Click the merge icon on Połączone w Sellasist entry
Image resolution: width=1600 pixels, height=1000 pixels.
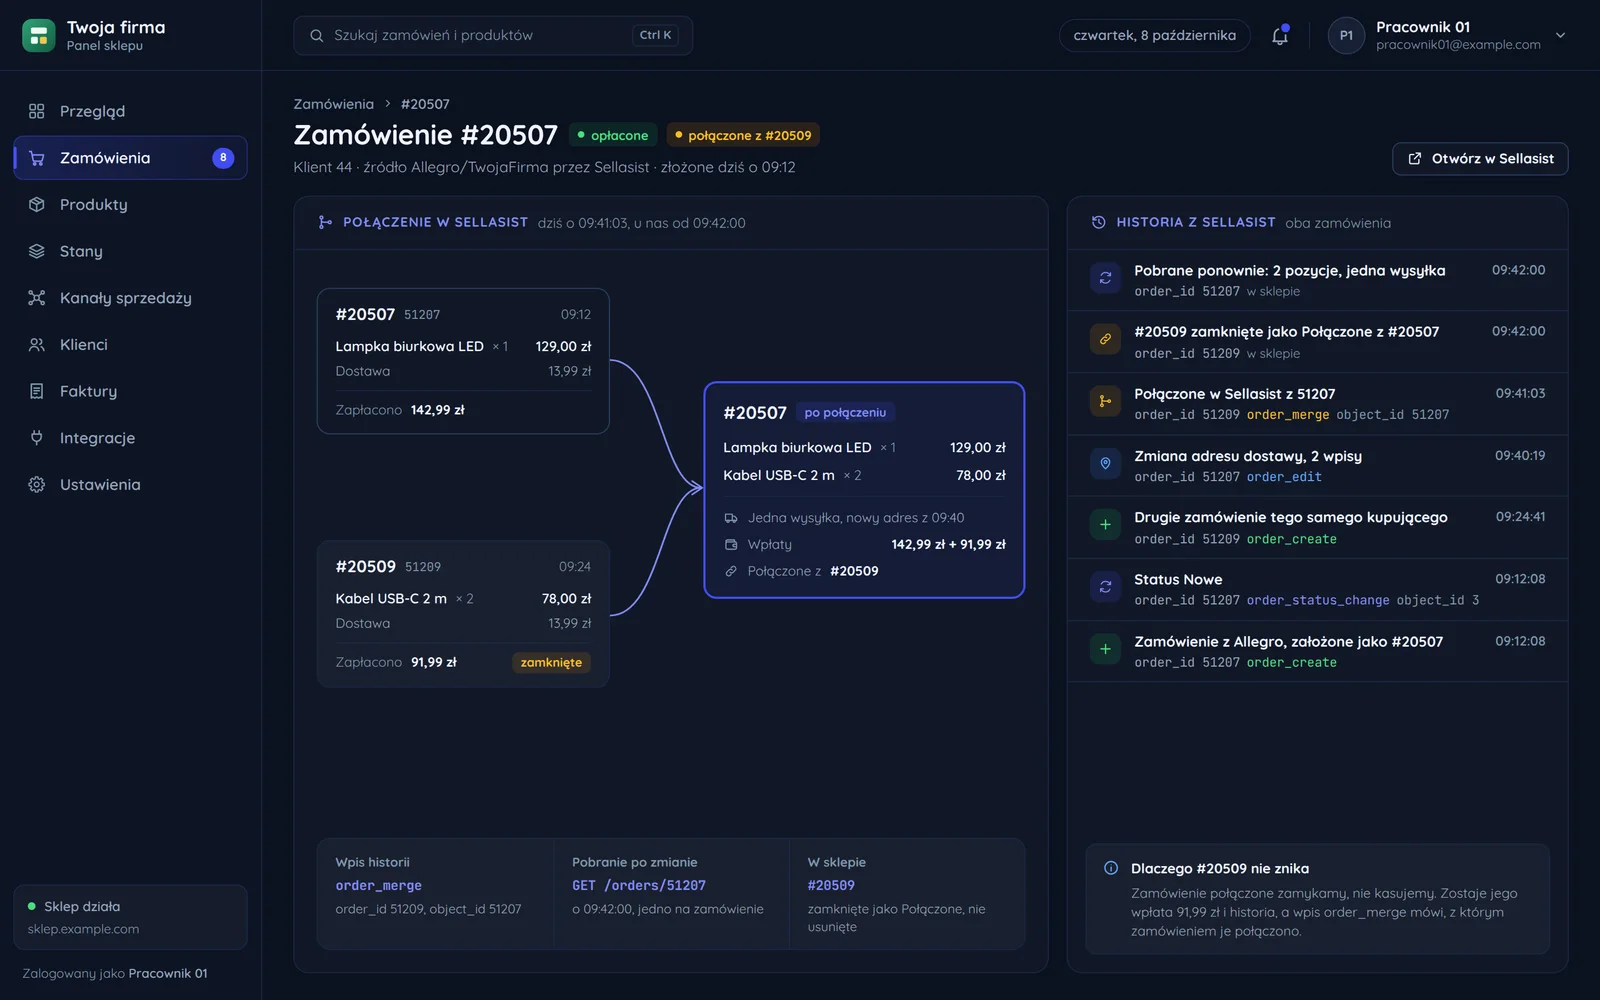[1105, 401]
